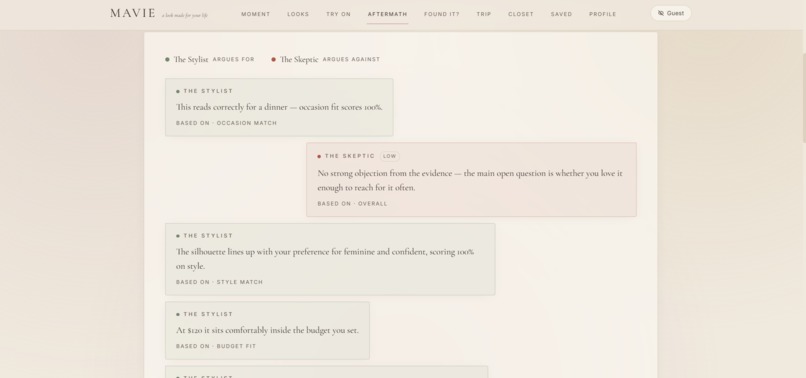Click 'The Stylist' legend label
The height and width of the screenshot is (378, 806).
pyautogui.click(x=191, y=60)
